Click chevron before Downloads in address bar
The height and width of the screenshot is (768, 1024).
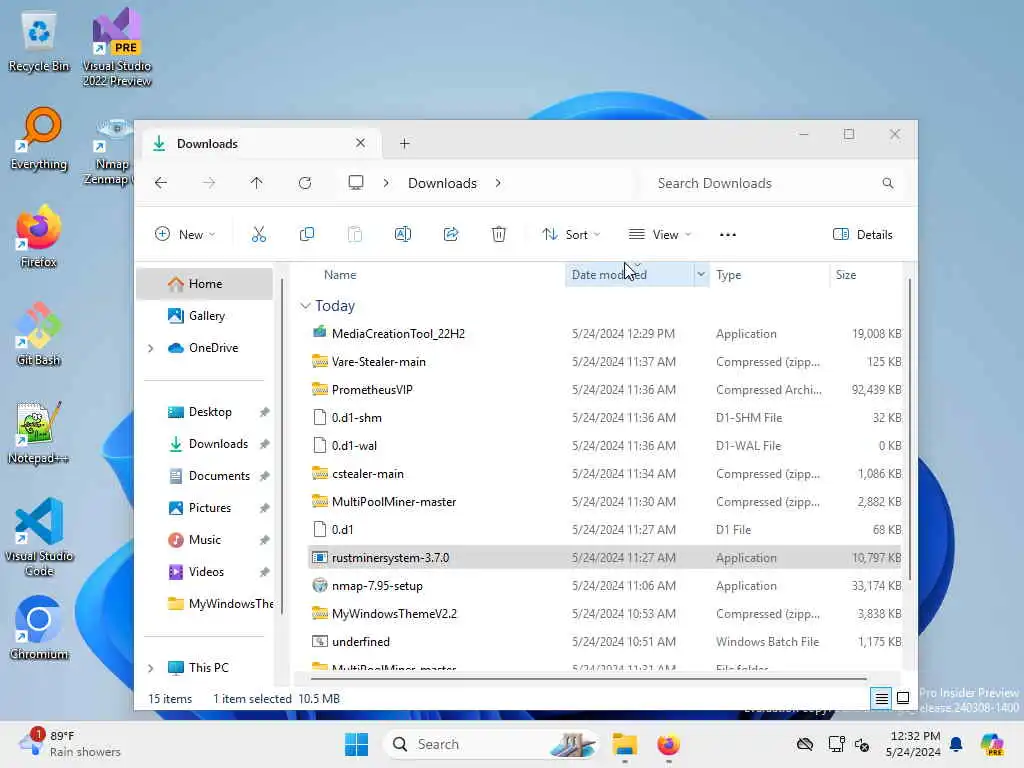pos(386,183)
